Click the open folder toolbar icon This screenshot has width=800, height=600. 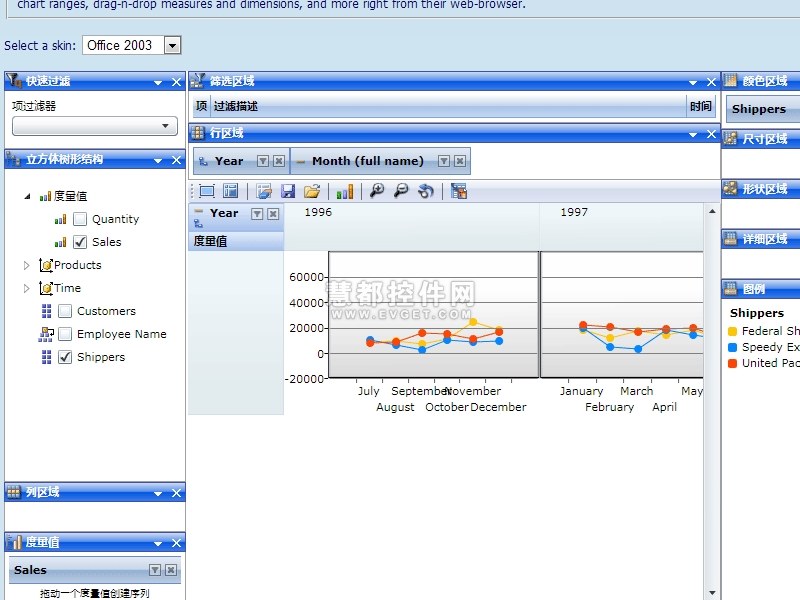coord(312,191)
